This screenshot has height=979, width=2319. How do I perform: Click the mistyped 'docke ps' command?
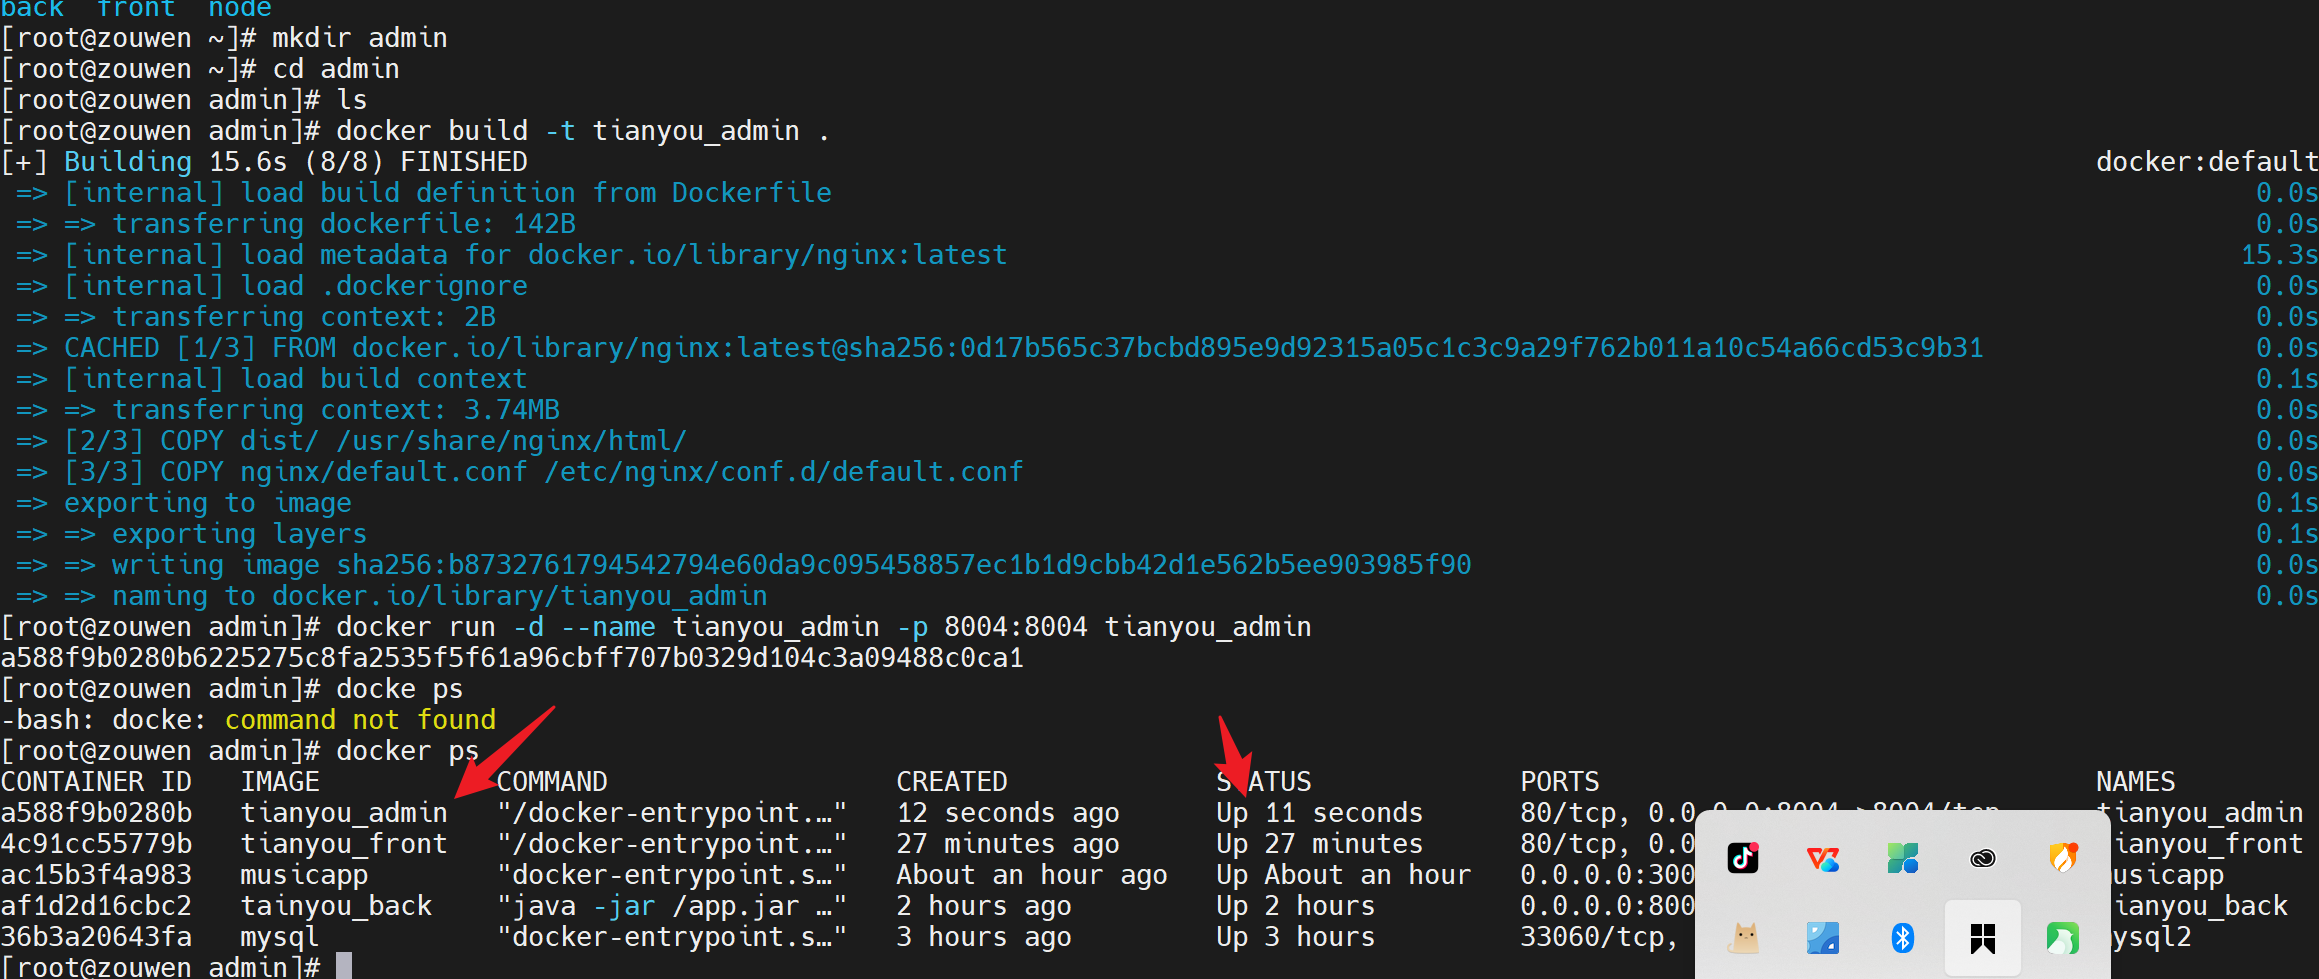tap(400, 689)
